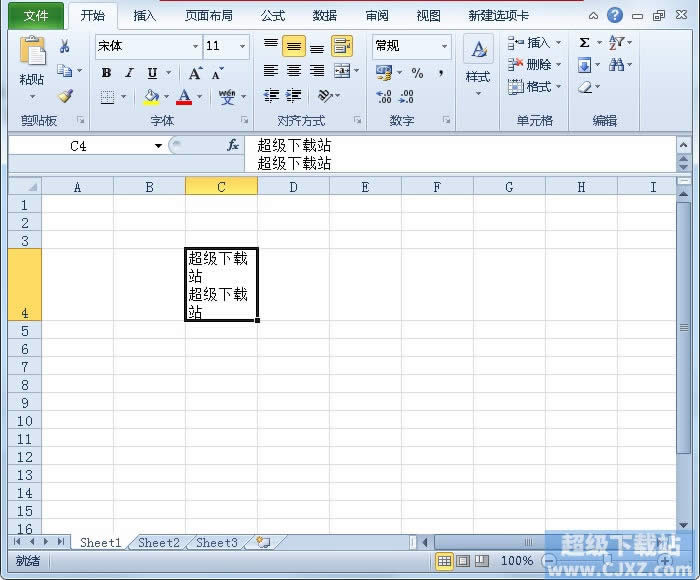Switch to Page Layout (页面布局) tab
This screenshot has height=580, width=700.
(x=209, y=16)
